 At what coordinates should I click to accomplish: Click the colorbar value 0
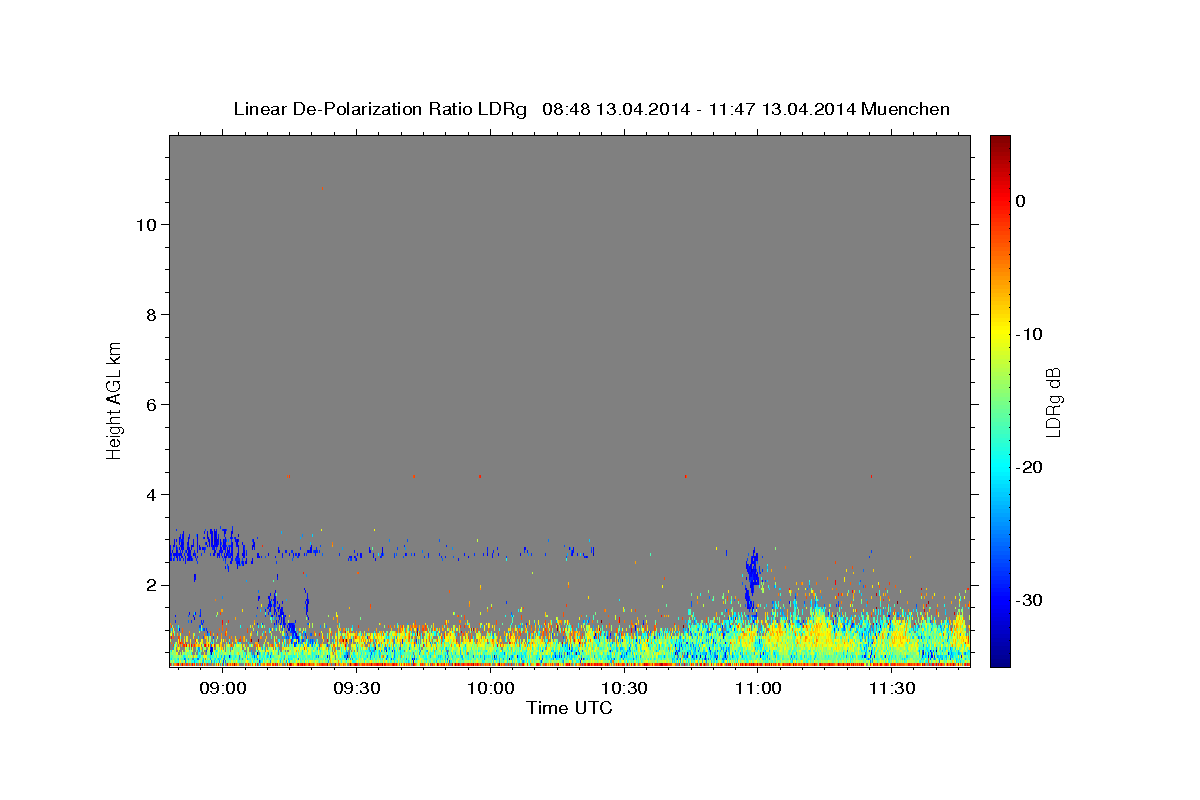pyautogui.click(x=1021, y=201)
